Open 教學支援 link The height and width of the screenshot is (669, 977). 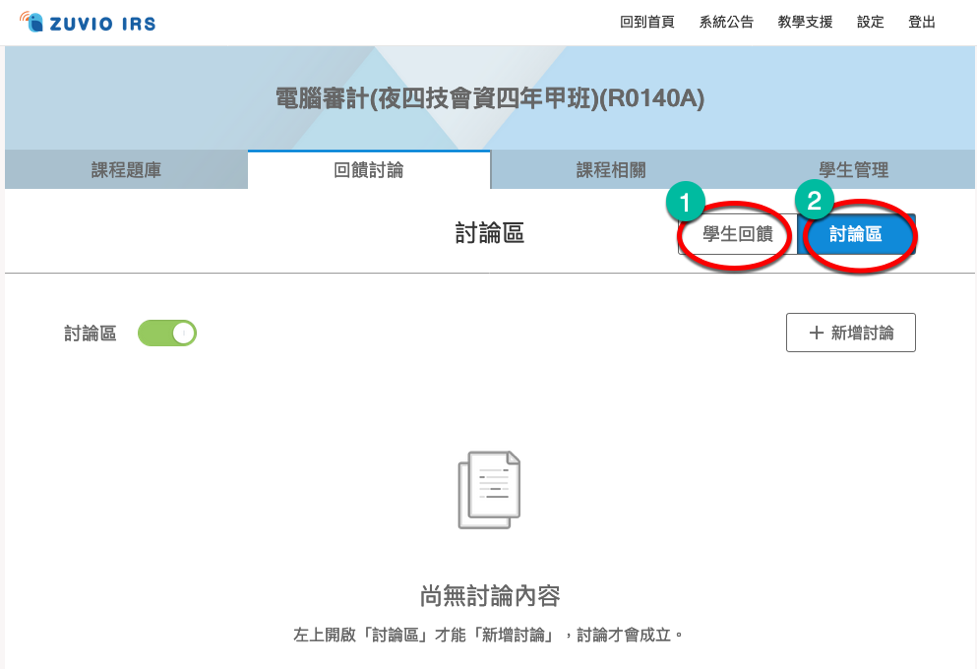(805, 22)
